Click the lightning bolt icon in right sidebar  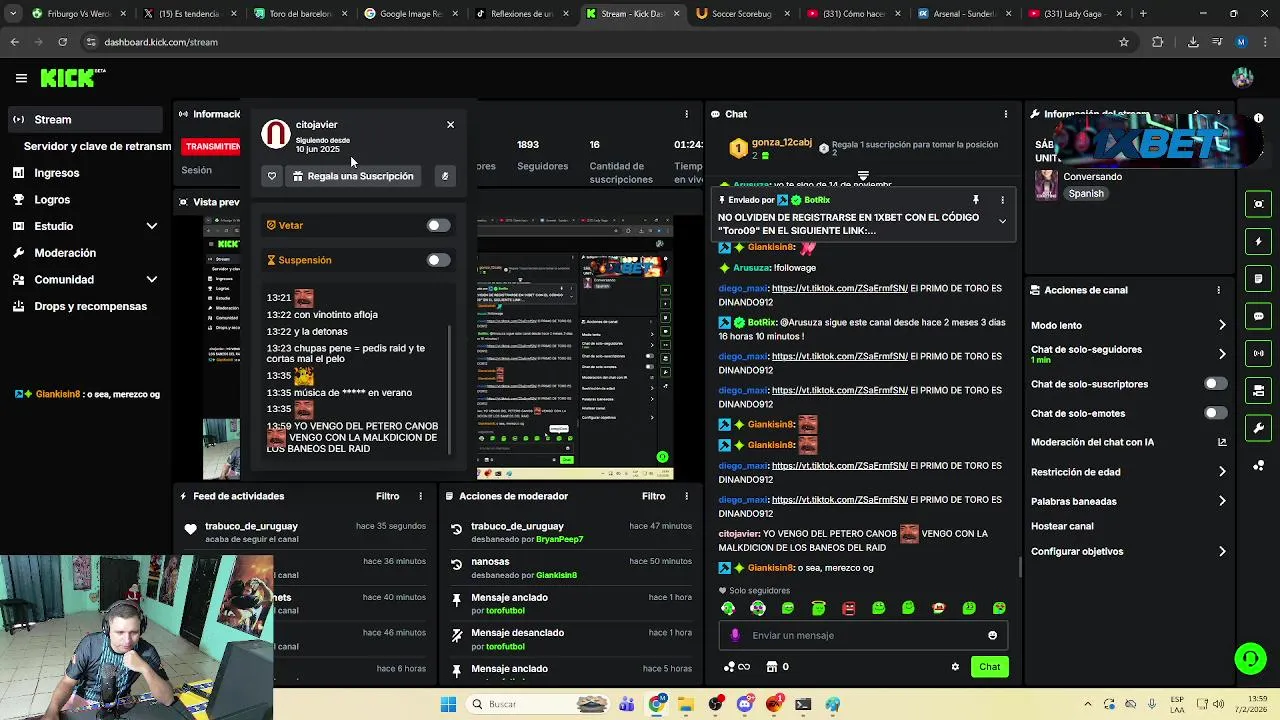(x=1259, y=241)
